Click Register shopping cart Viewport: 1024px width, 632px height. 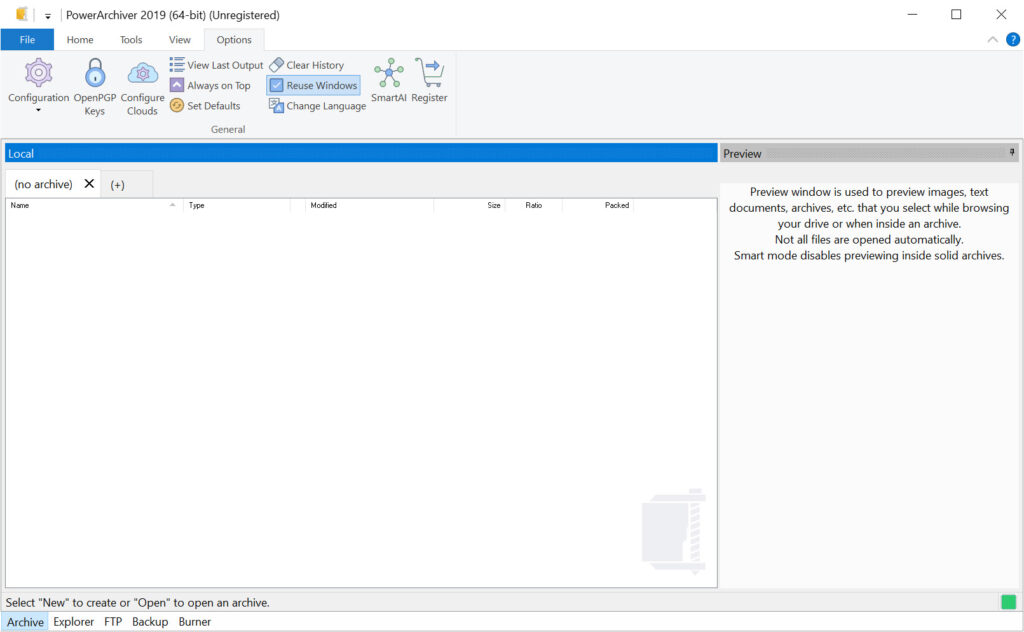pyautogui.click(x=429, y=80)
